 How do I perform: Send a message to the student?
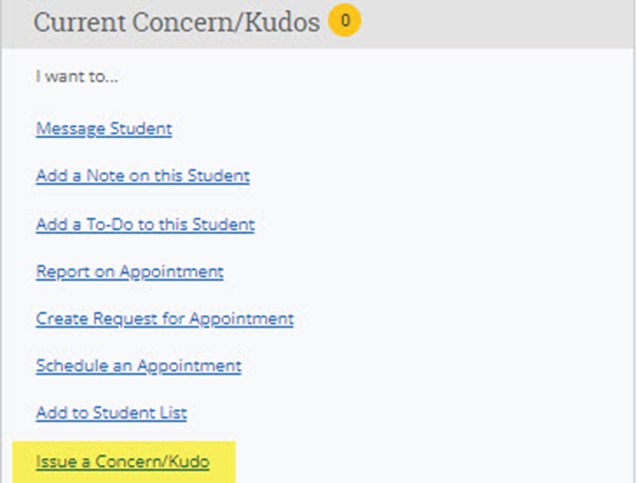pos(104,128)
